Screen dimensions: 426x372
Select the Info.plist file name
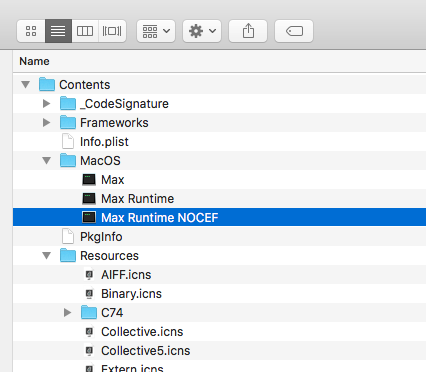pos(104,142)
